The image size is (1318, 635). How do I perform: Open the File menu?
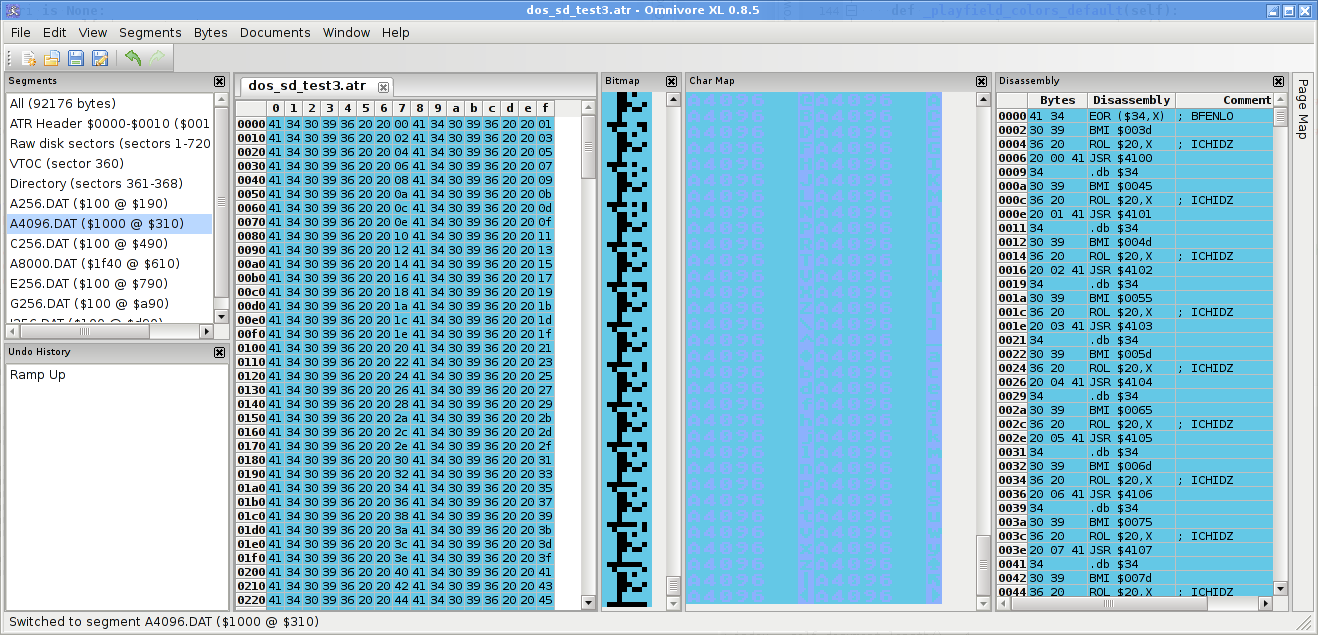(20, 32)
